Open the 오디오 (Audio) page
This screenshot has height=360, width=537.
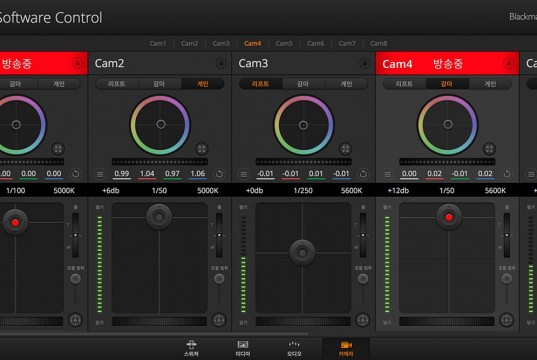[x=294, y=349]
